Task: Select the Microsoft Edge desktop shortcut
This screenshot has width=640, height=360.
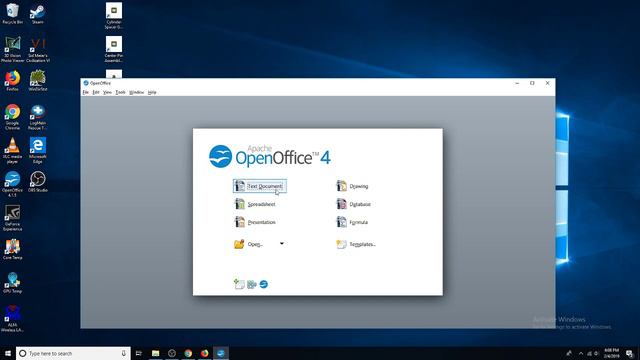Action: (38, 151)
